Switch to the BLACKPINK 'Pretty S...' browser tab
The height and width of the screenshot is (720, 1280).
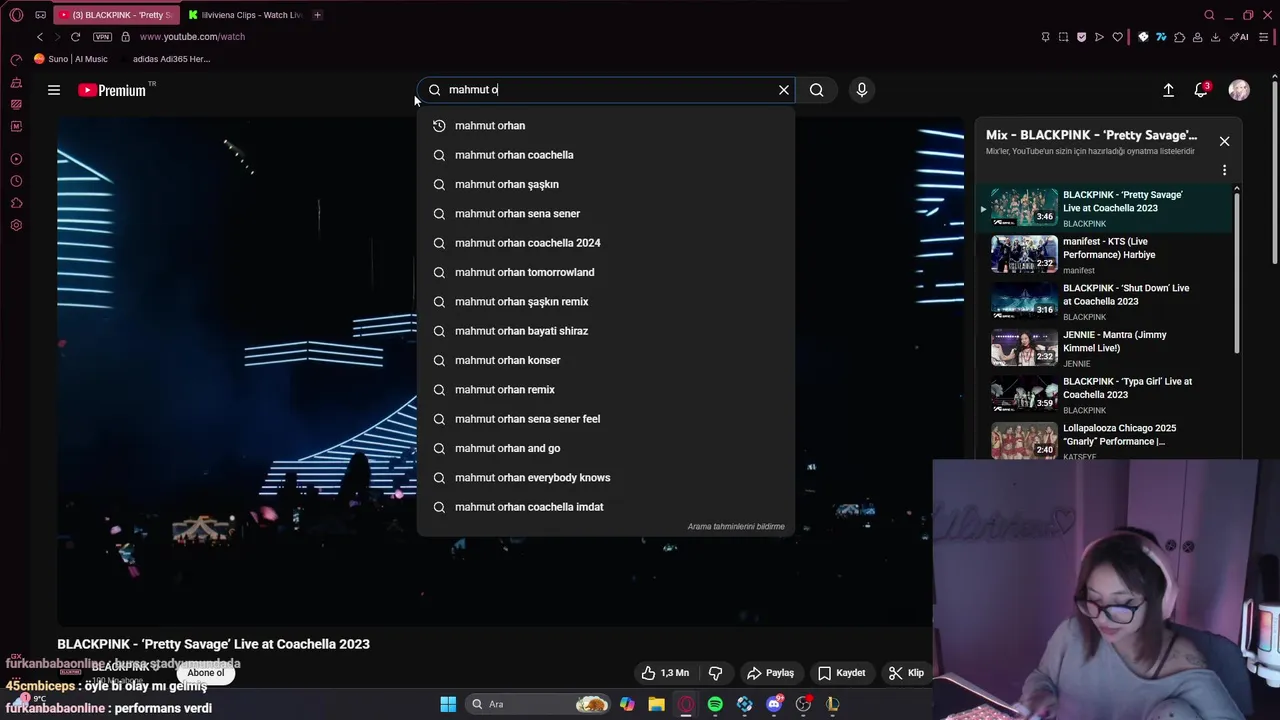click(115, 15)
